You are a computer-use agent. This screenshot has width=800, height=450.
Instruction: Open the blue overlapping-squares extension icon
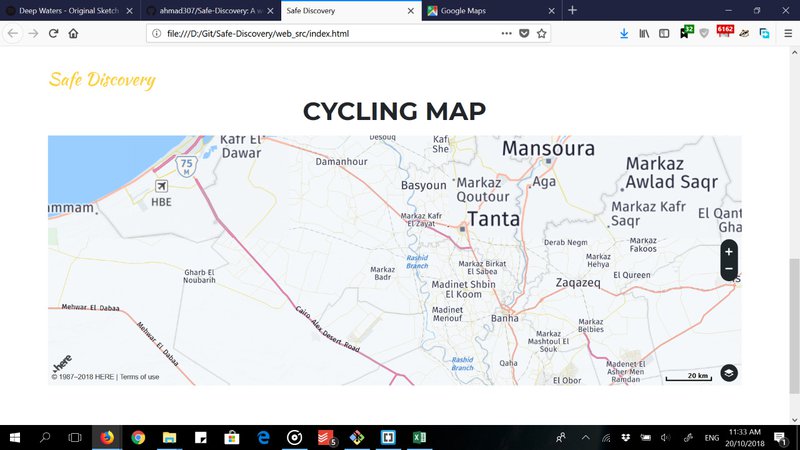click(764, 34)
